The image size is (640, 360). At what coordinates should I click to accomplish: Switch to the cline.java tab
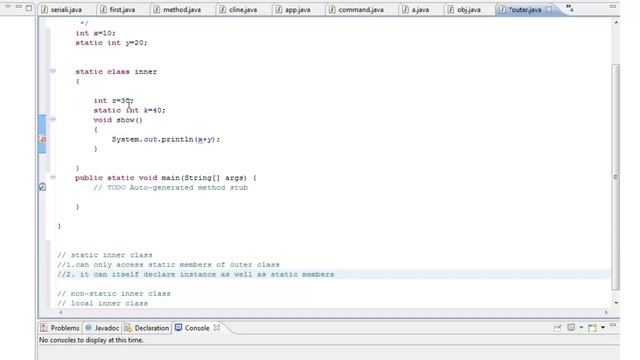238,9
